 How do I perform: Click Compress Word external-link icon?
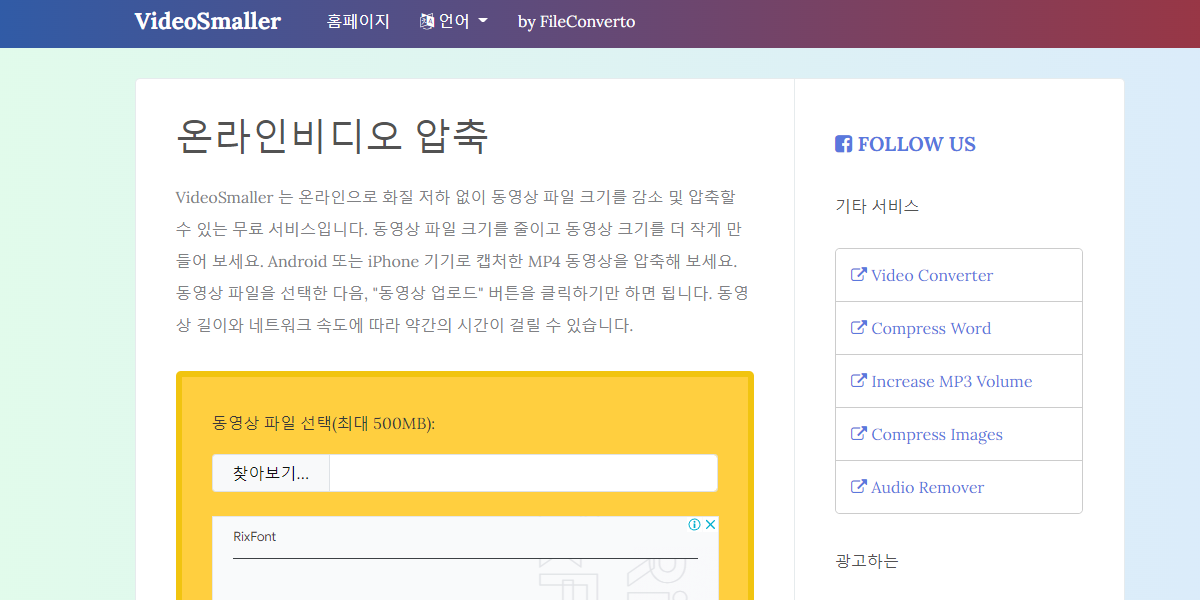point(858,327)
